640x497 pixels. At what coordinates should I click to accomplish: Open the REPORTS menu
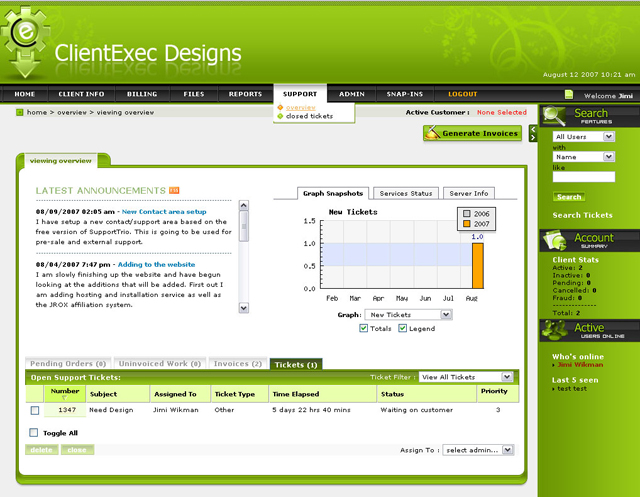click(245, 94)
